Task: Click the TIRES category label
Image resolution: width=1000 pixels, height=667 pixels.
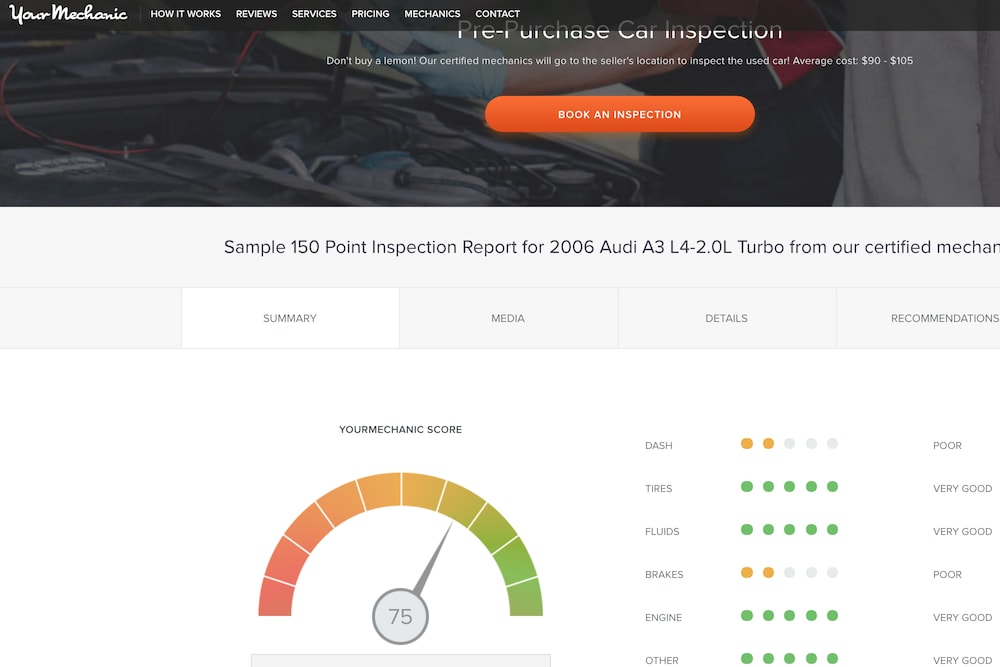Action: coord(659,488)
